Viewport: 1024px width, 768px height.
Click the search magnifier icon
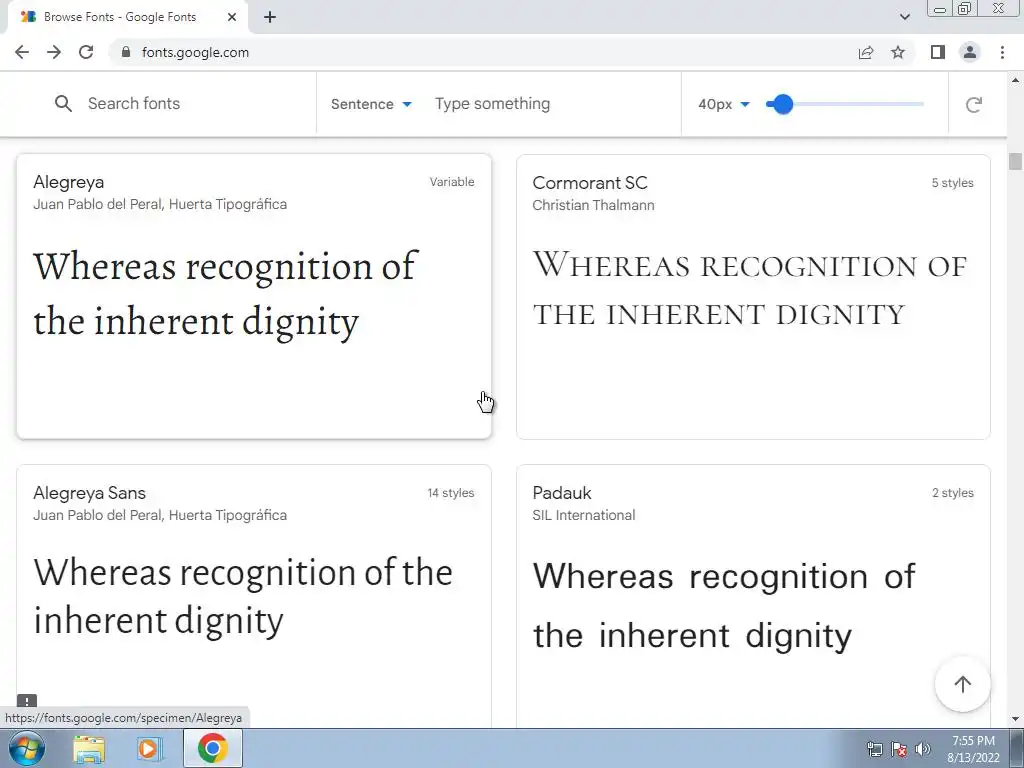pos(63,104)
